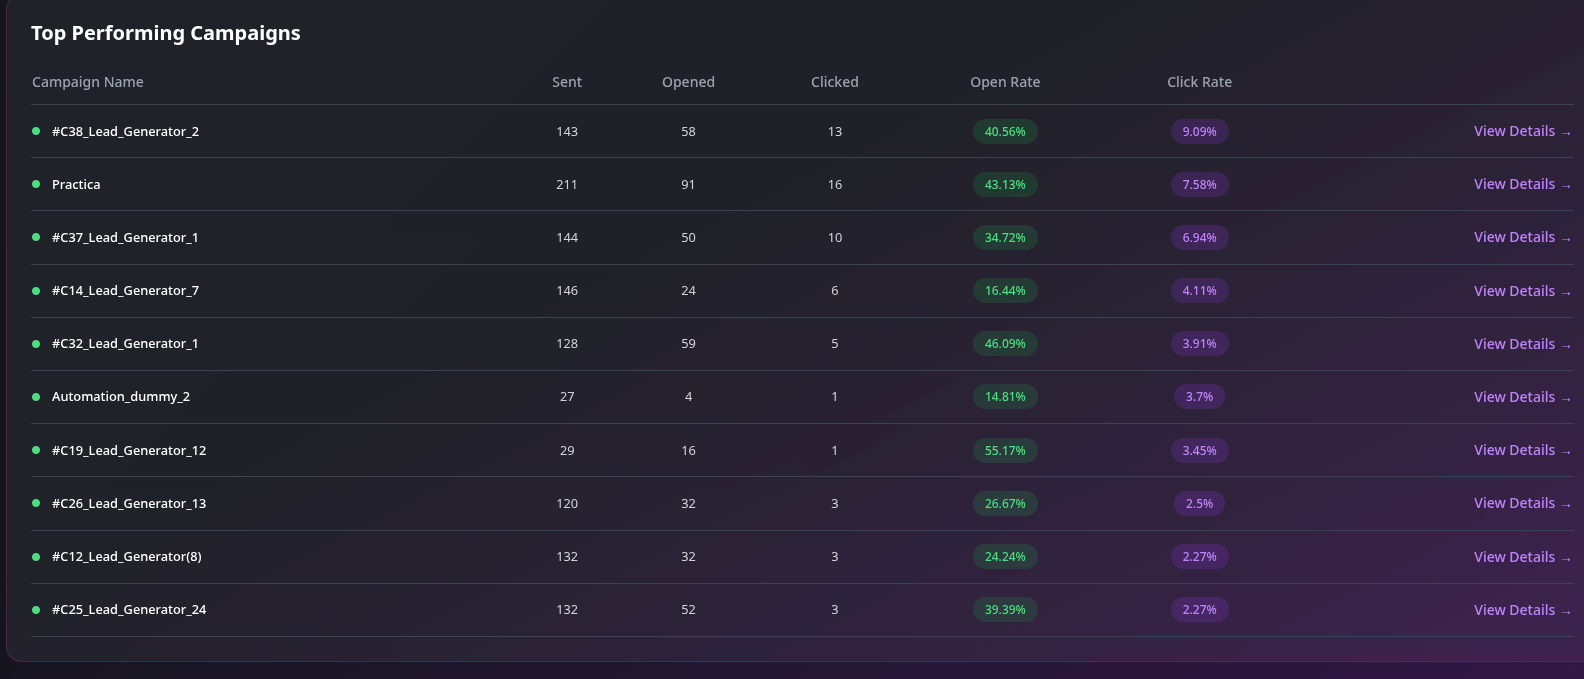This screenshot has width=1584, height=679.
Task: Click View Details for #C37_Lead_Generator_1
Action: (x=1521, y=237)
